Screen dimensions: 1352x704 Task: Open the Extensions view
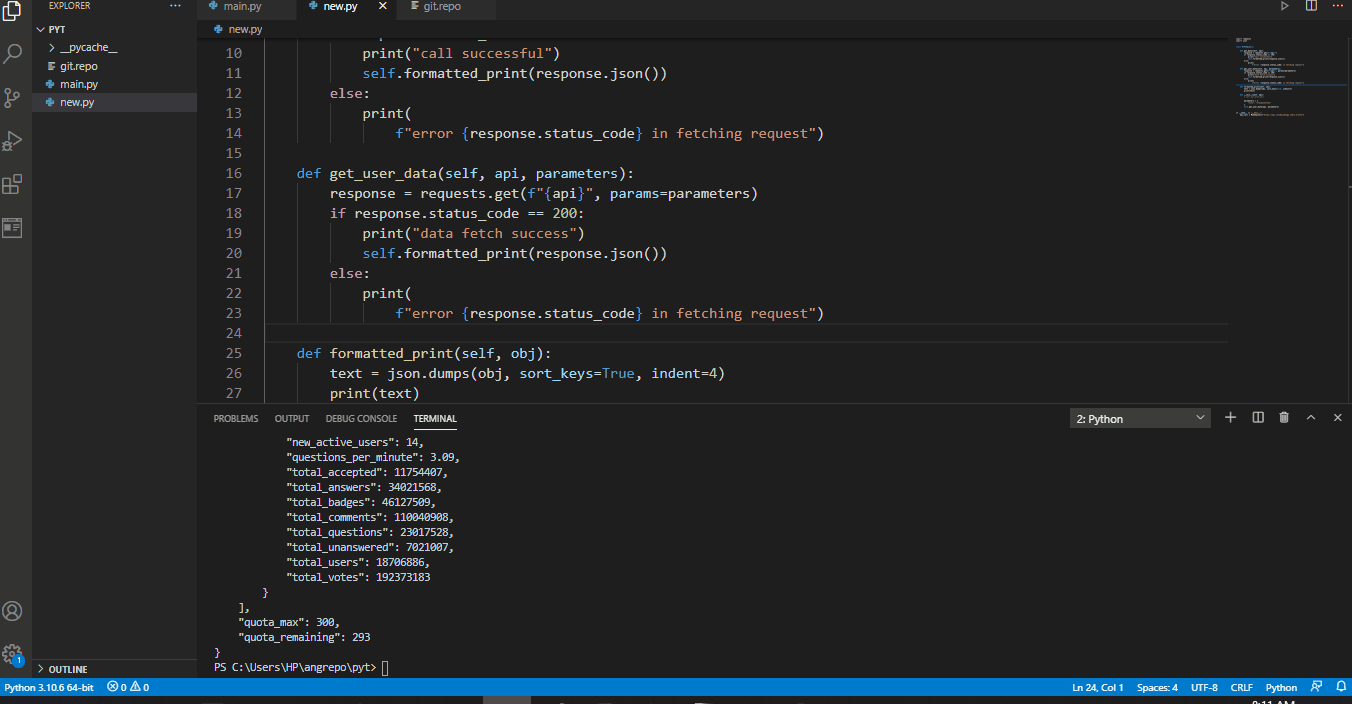coord(13,184)
